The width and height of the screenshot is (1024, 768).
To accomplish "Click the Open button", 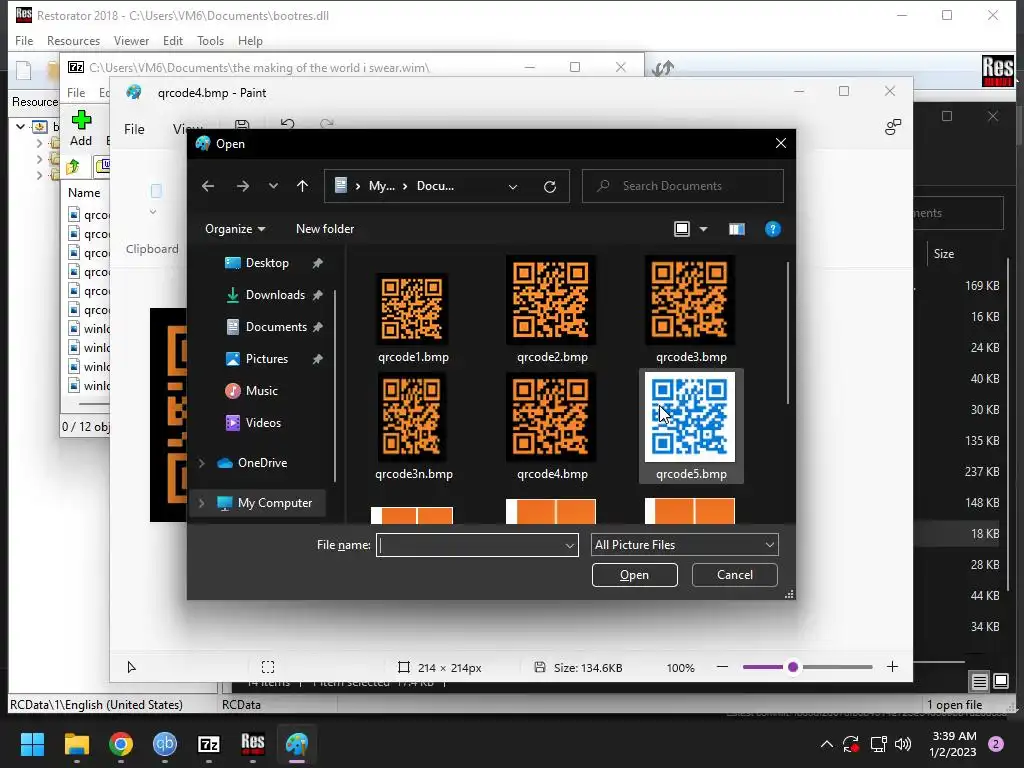I will (634, 575).
